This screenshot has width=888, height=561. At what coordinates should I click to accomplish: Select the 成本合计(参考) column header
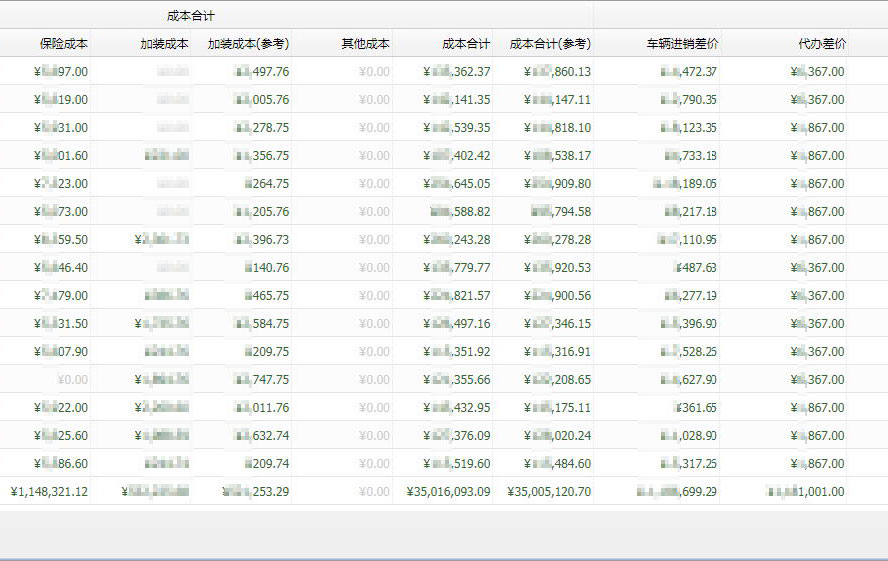549,44
